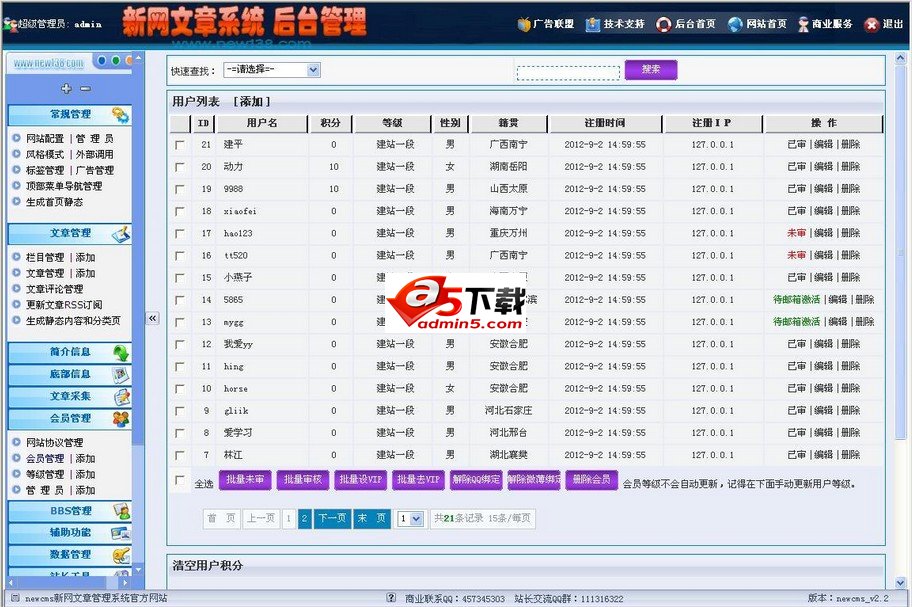
Task: Open 等级管理 menu item
Action: [x=45, y=474]
